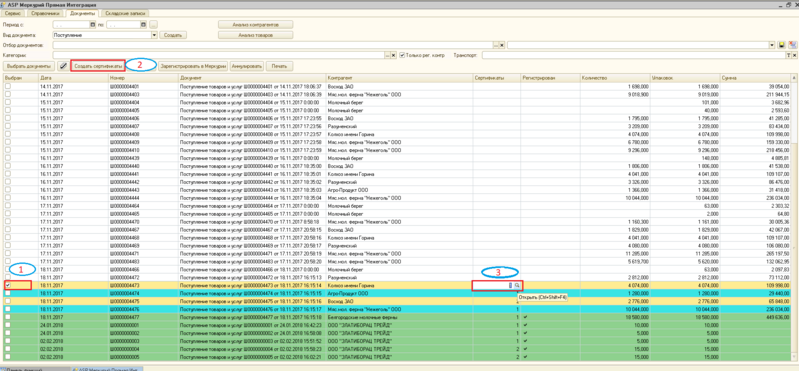Check the box for document Ш0000004410
The image size is (799, 371).
pyautogui.click(x=8, y=150)
